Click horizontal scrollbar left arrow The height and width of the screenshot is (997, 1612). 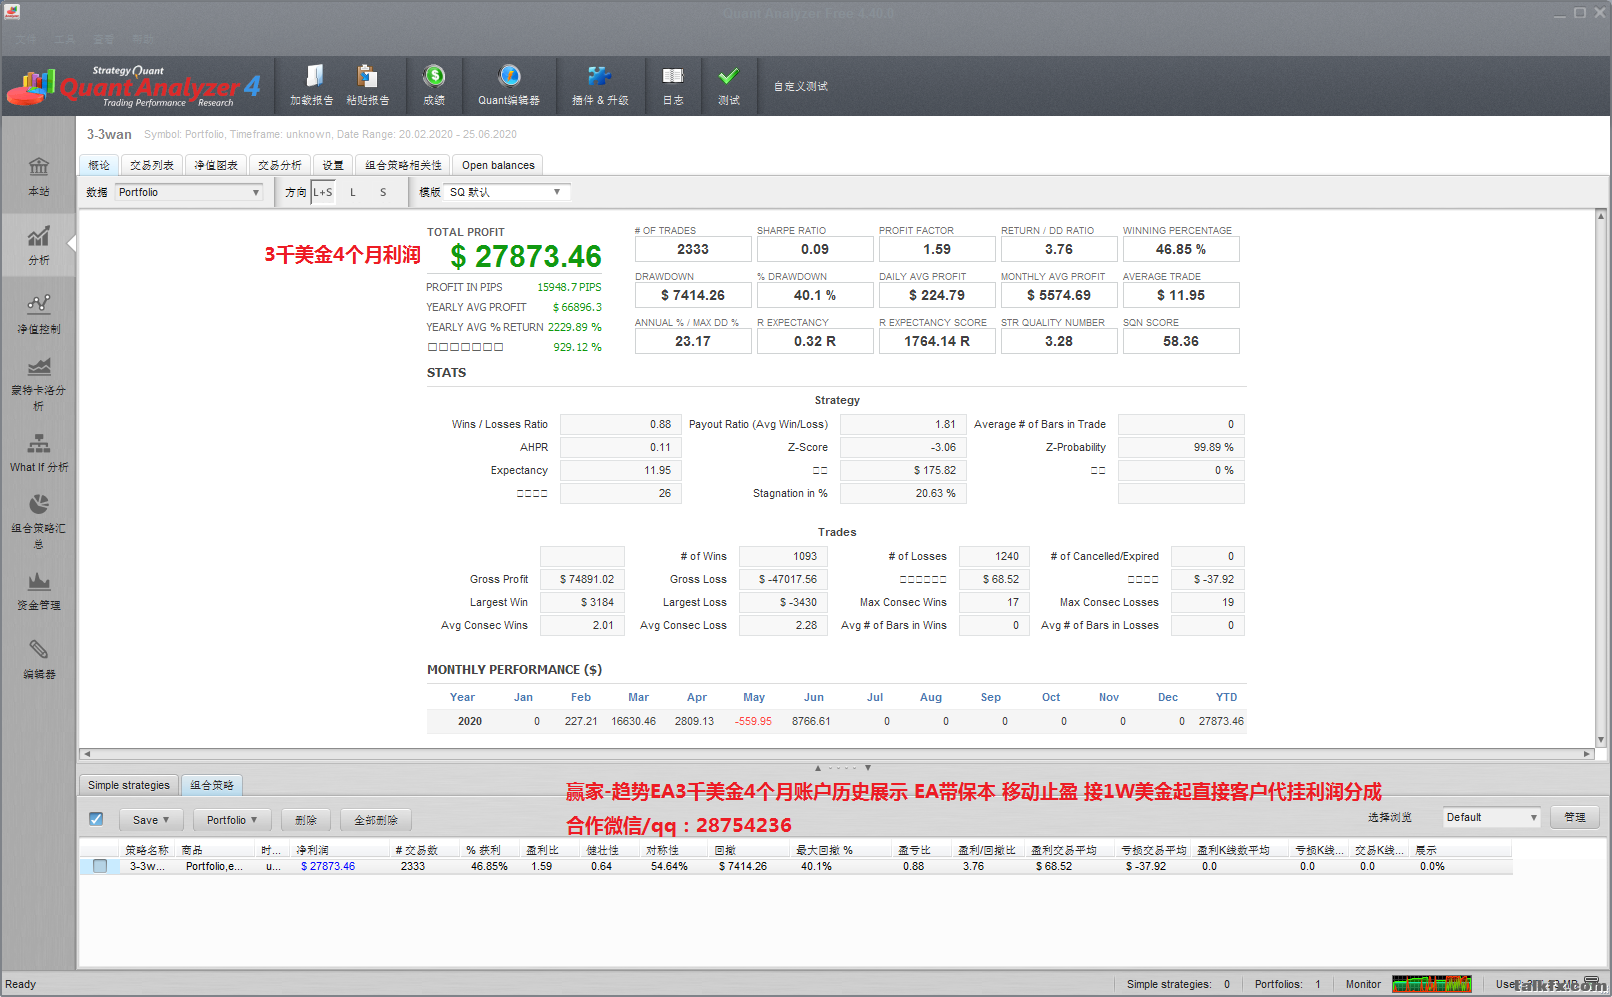tap(87, 754)
